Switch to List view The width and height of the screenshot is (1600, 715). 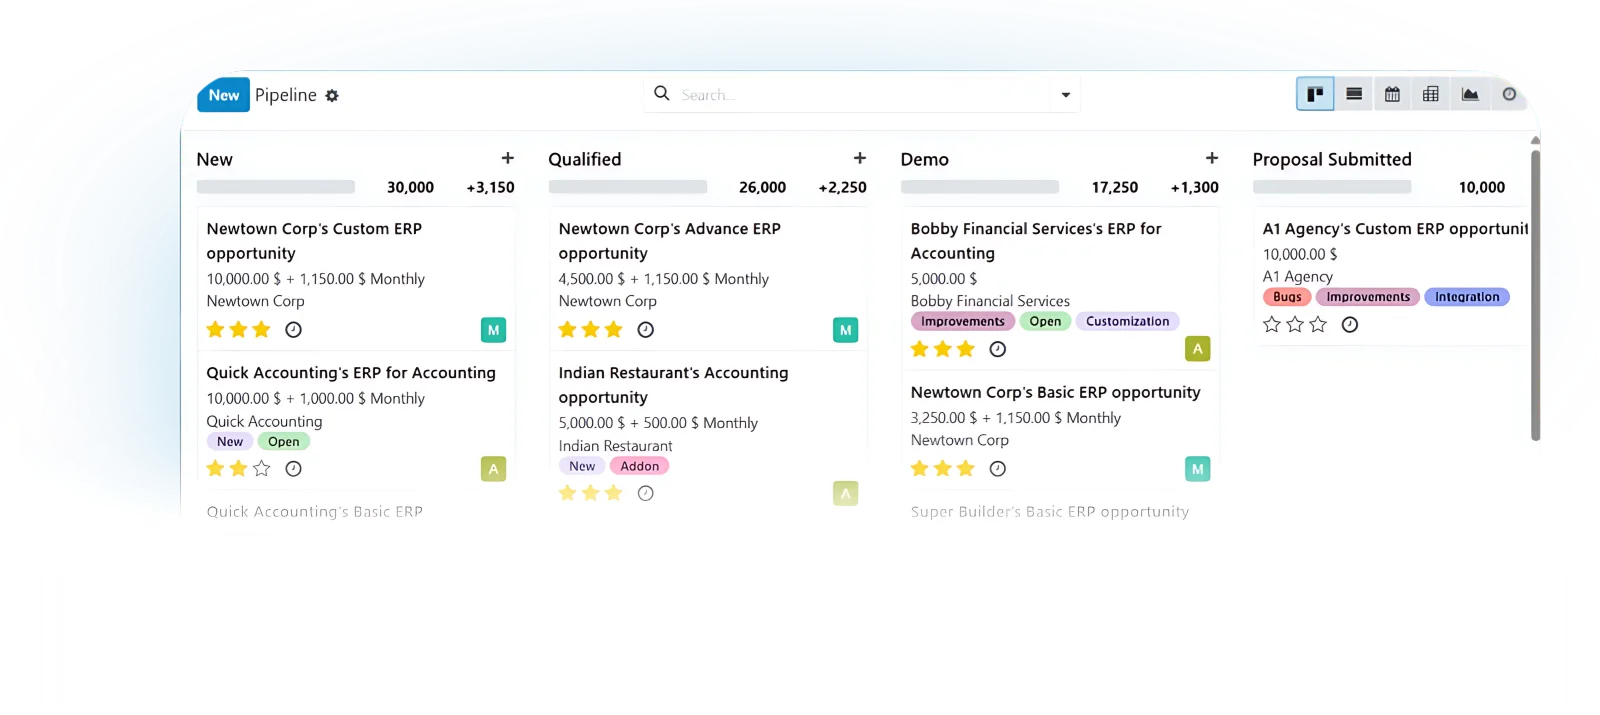pyautogui.click(x=1354, y=94)
